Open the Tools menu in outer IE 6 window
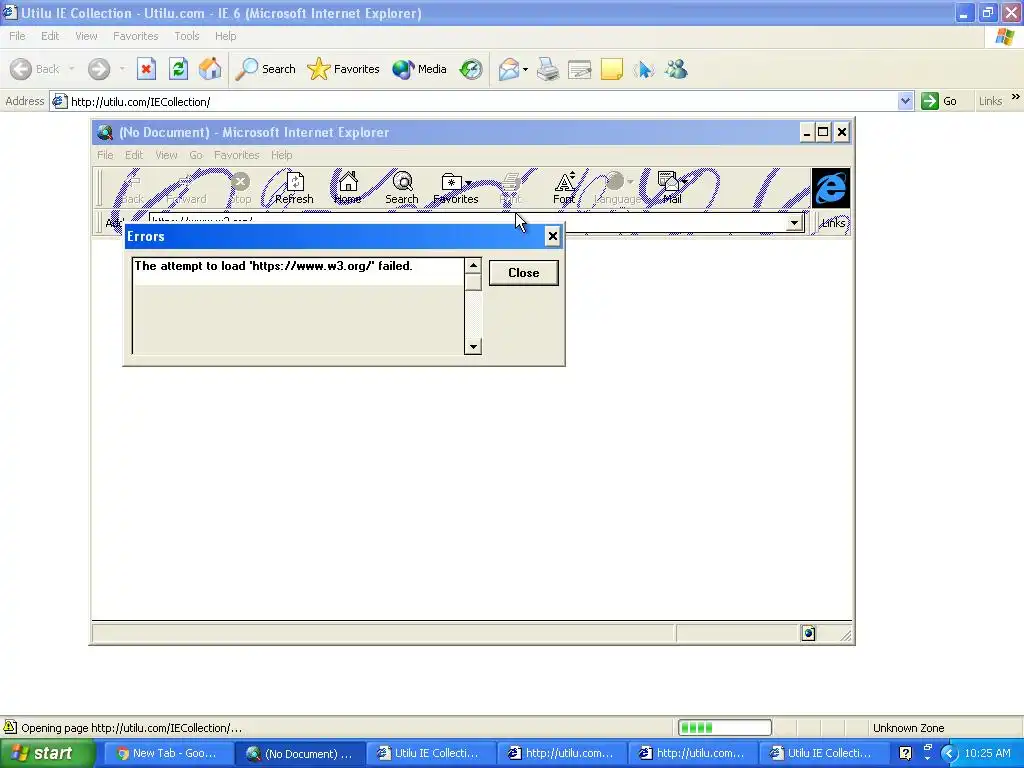Viewport: 1024px width, 768px height. click(x=187, y=36)
